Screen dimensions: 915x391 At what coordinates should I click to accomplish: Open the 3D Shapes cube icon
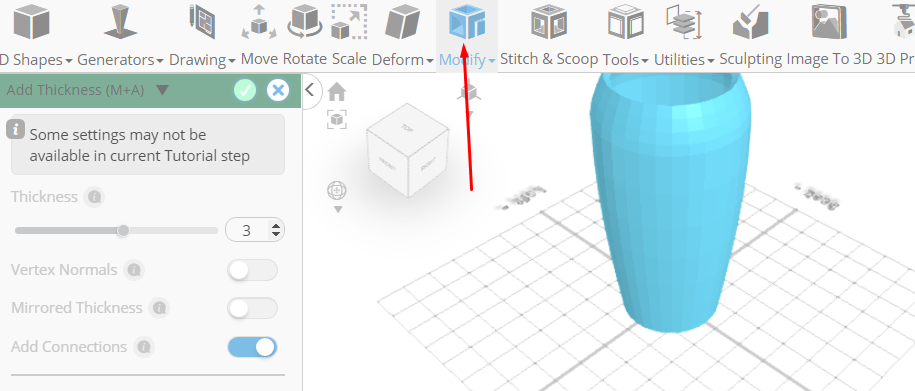(32, 22)
